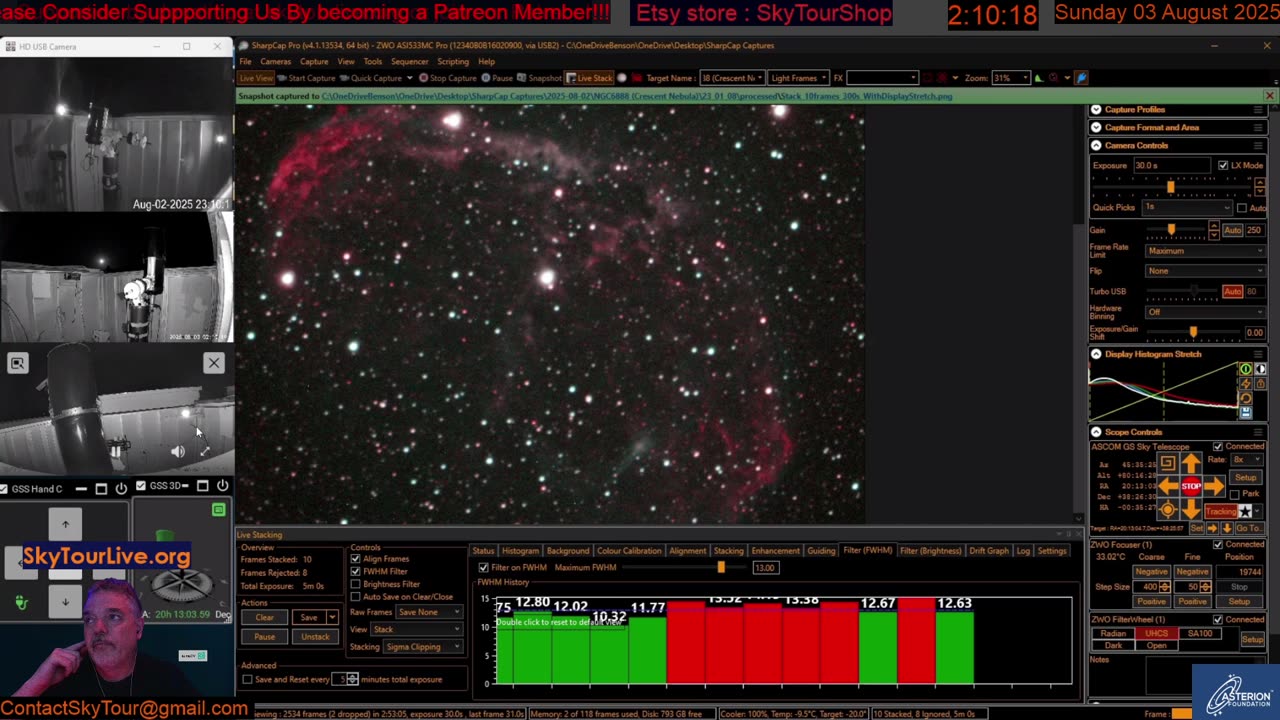Click the Pause button in Live Stacking
This screenshot has width=1280, height=720.
[264, 637]
